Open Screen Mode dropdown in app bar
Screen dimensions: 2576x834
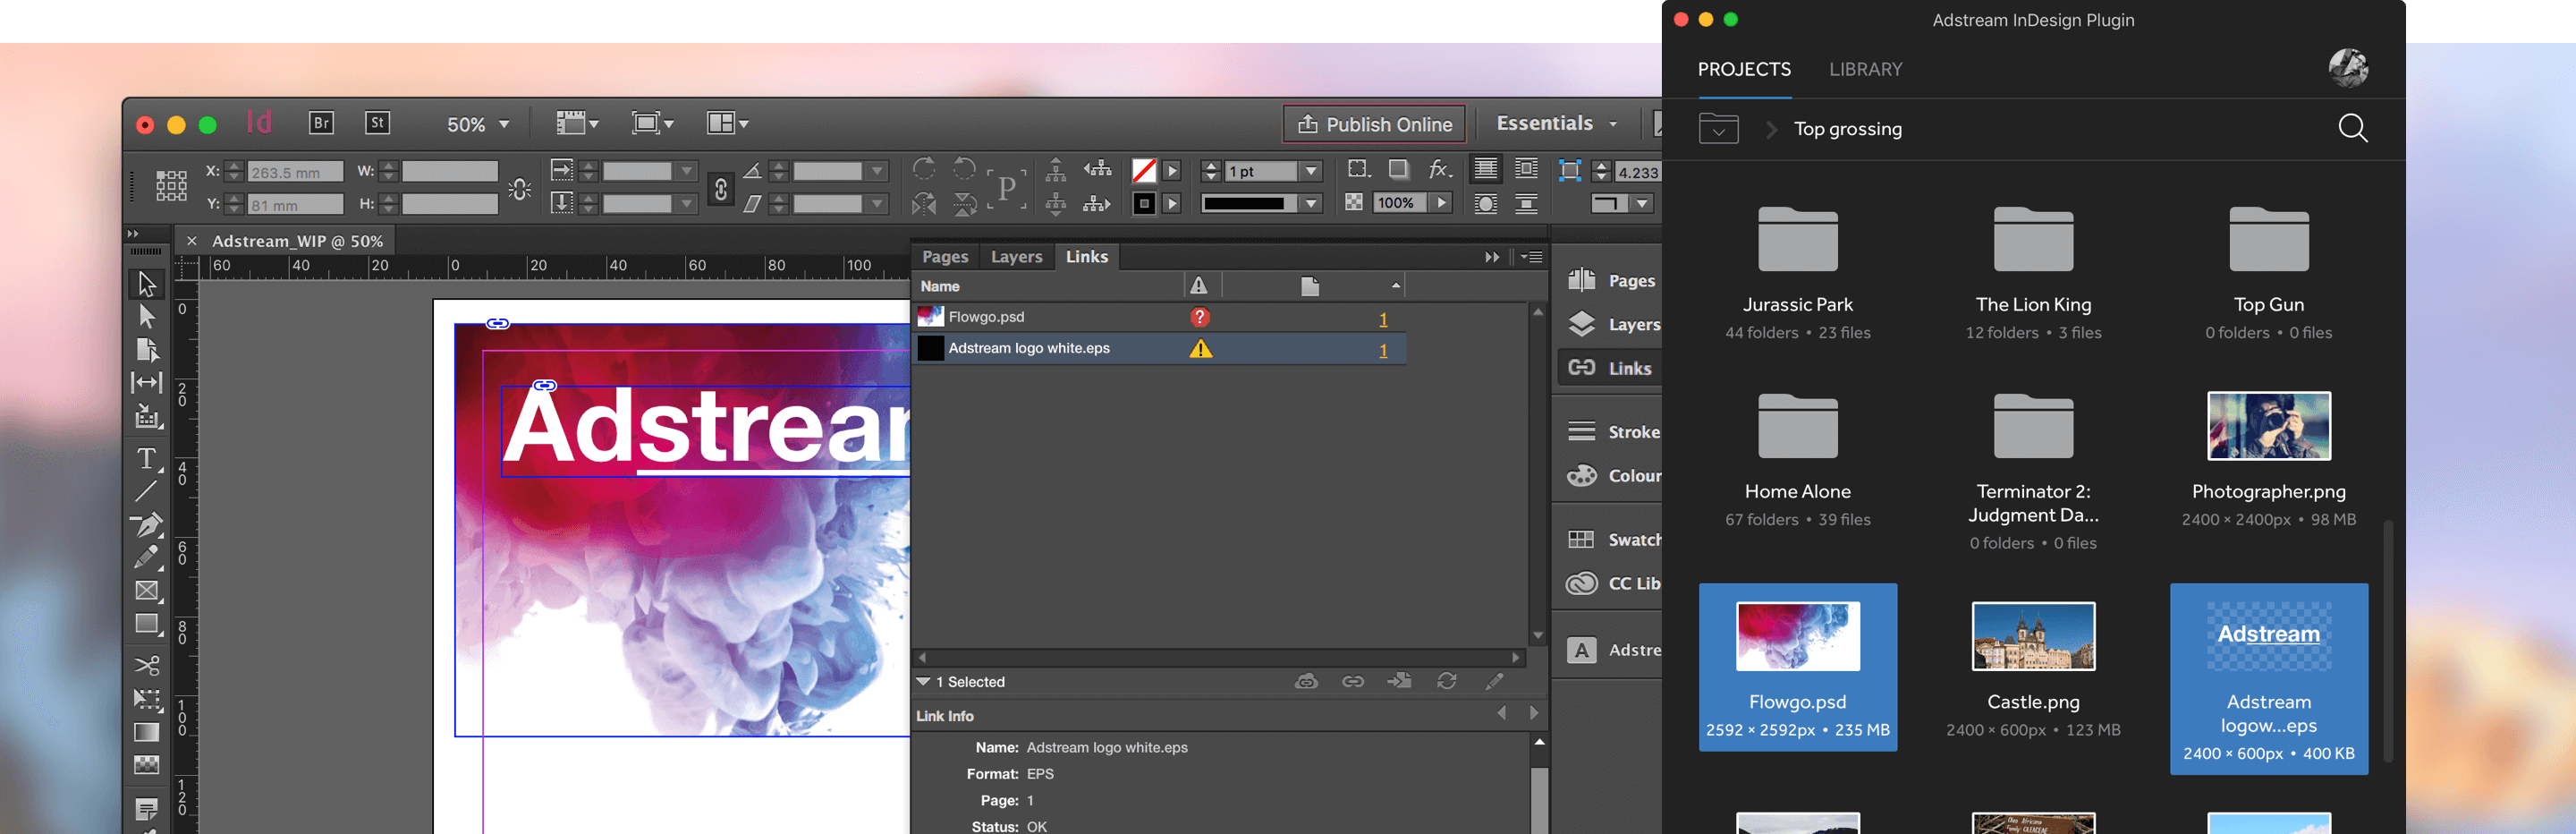tap(653, 123)
